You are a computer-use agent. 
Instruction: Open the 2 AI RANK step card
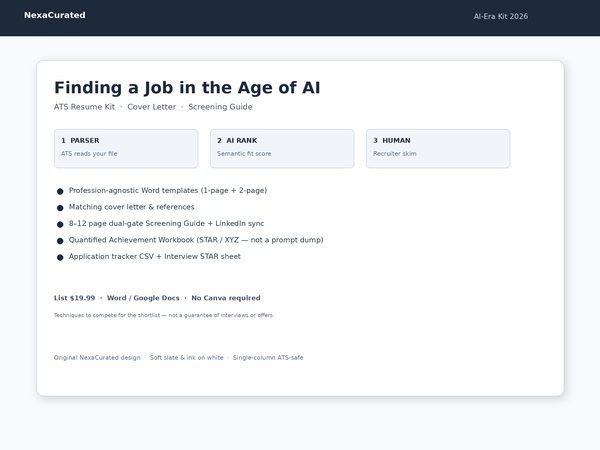282,148
